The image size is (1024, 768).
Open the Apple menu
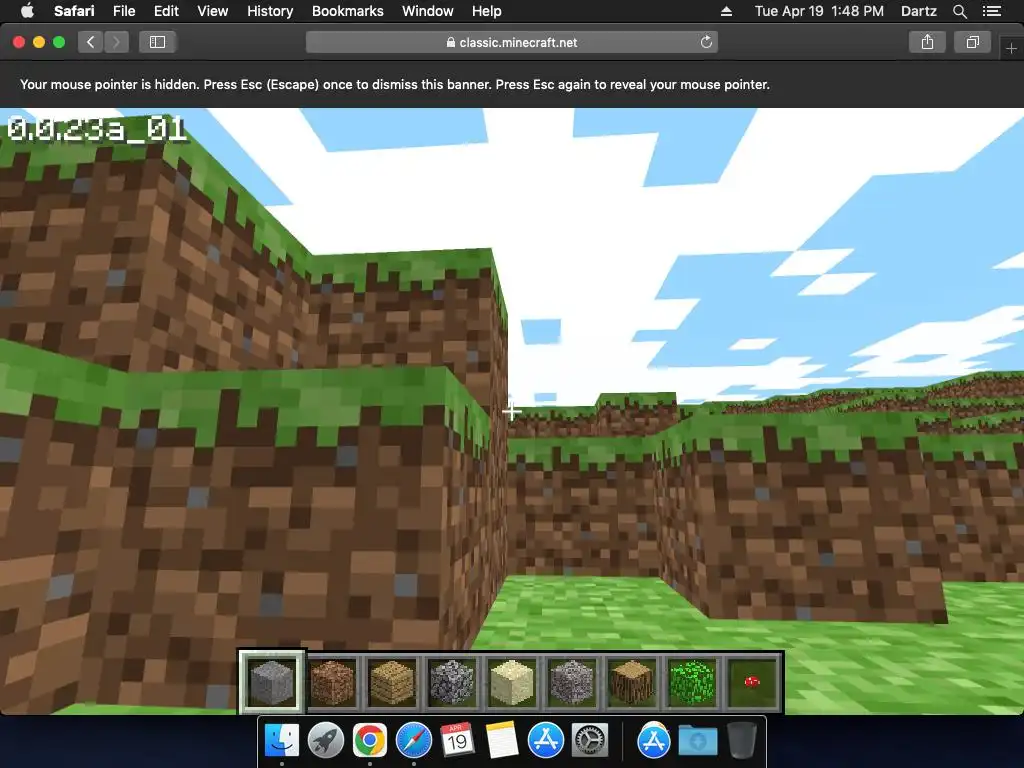[27, 11]
